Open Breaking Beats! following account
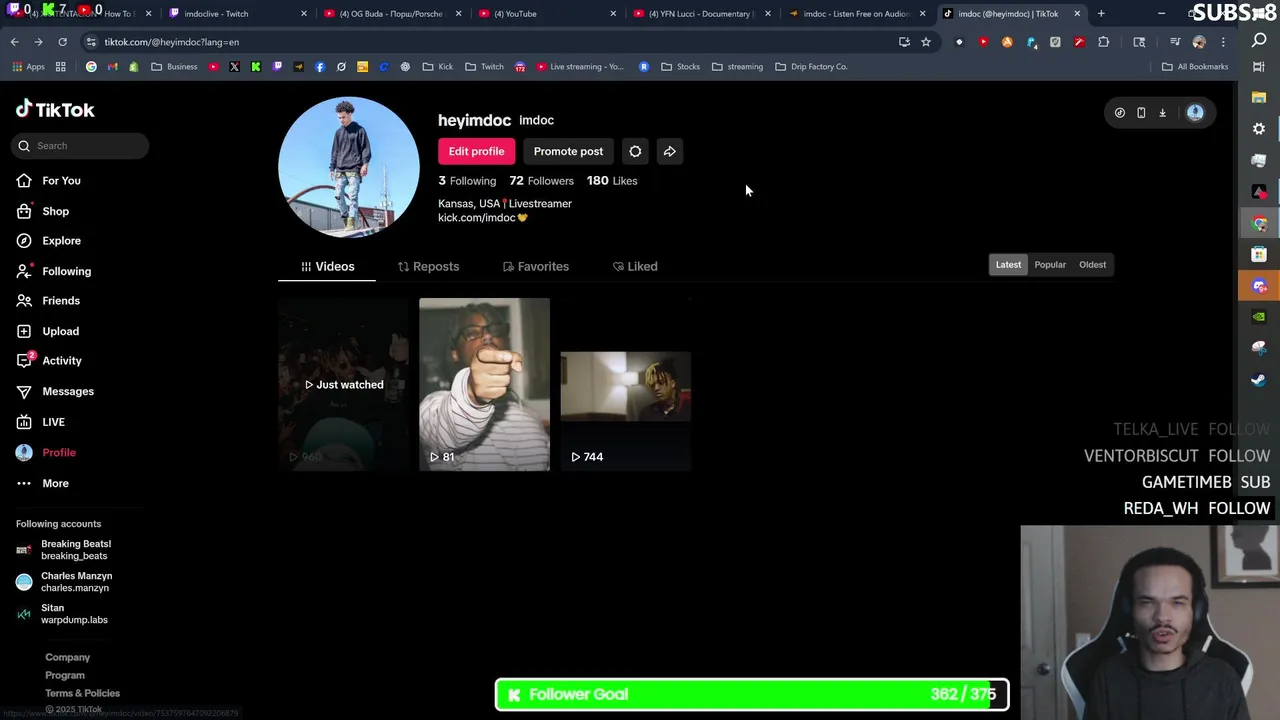Image resolution: width=1280 pixels, height=720 pixels. tap(64, 550)
